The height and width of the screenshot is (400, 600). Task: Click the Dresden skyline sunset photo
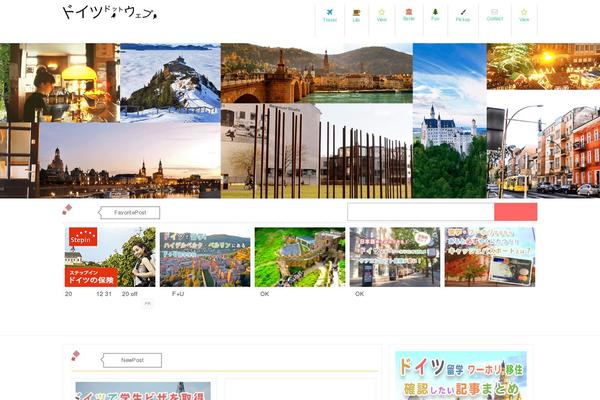tap(130, 160)
